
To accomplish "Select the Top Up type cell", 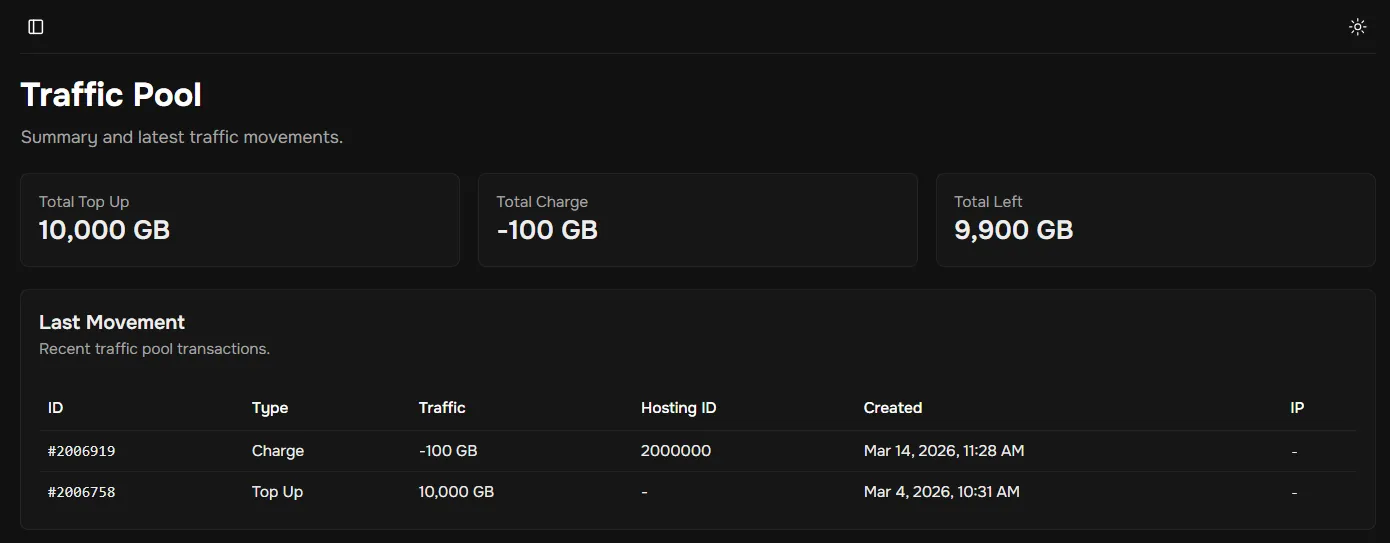I will pos(277,492).
